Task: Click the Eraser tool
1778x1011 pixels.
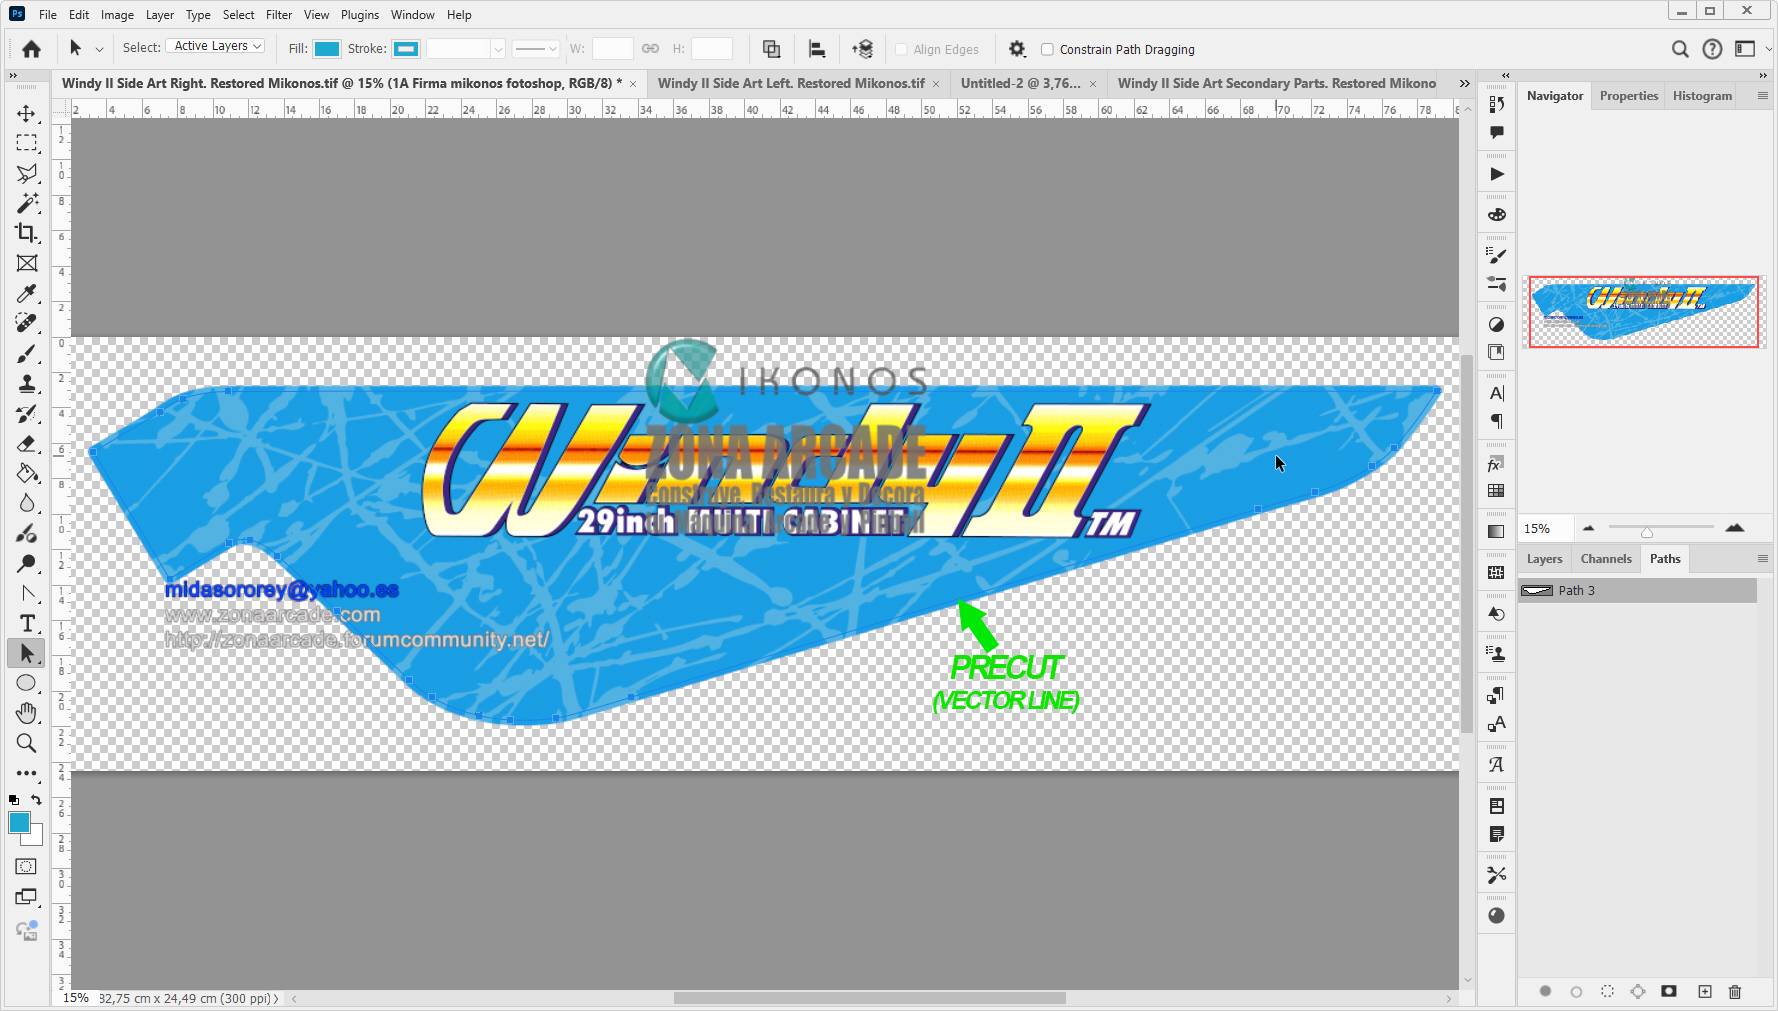Action: pyautogui.click(x=27, y=443)
